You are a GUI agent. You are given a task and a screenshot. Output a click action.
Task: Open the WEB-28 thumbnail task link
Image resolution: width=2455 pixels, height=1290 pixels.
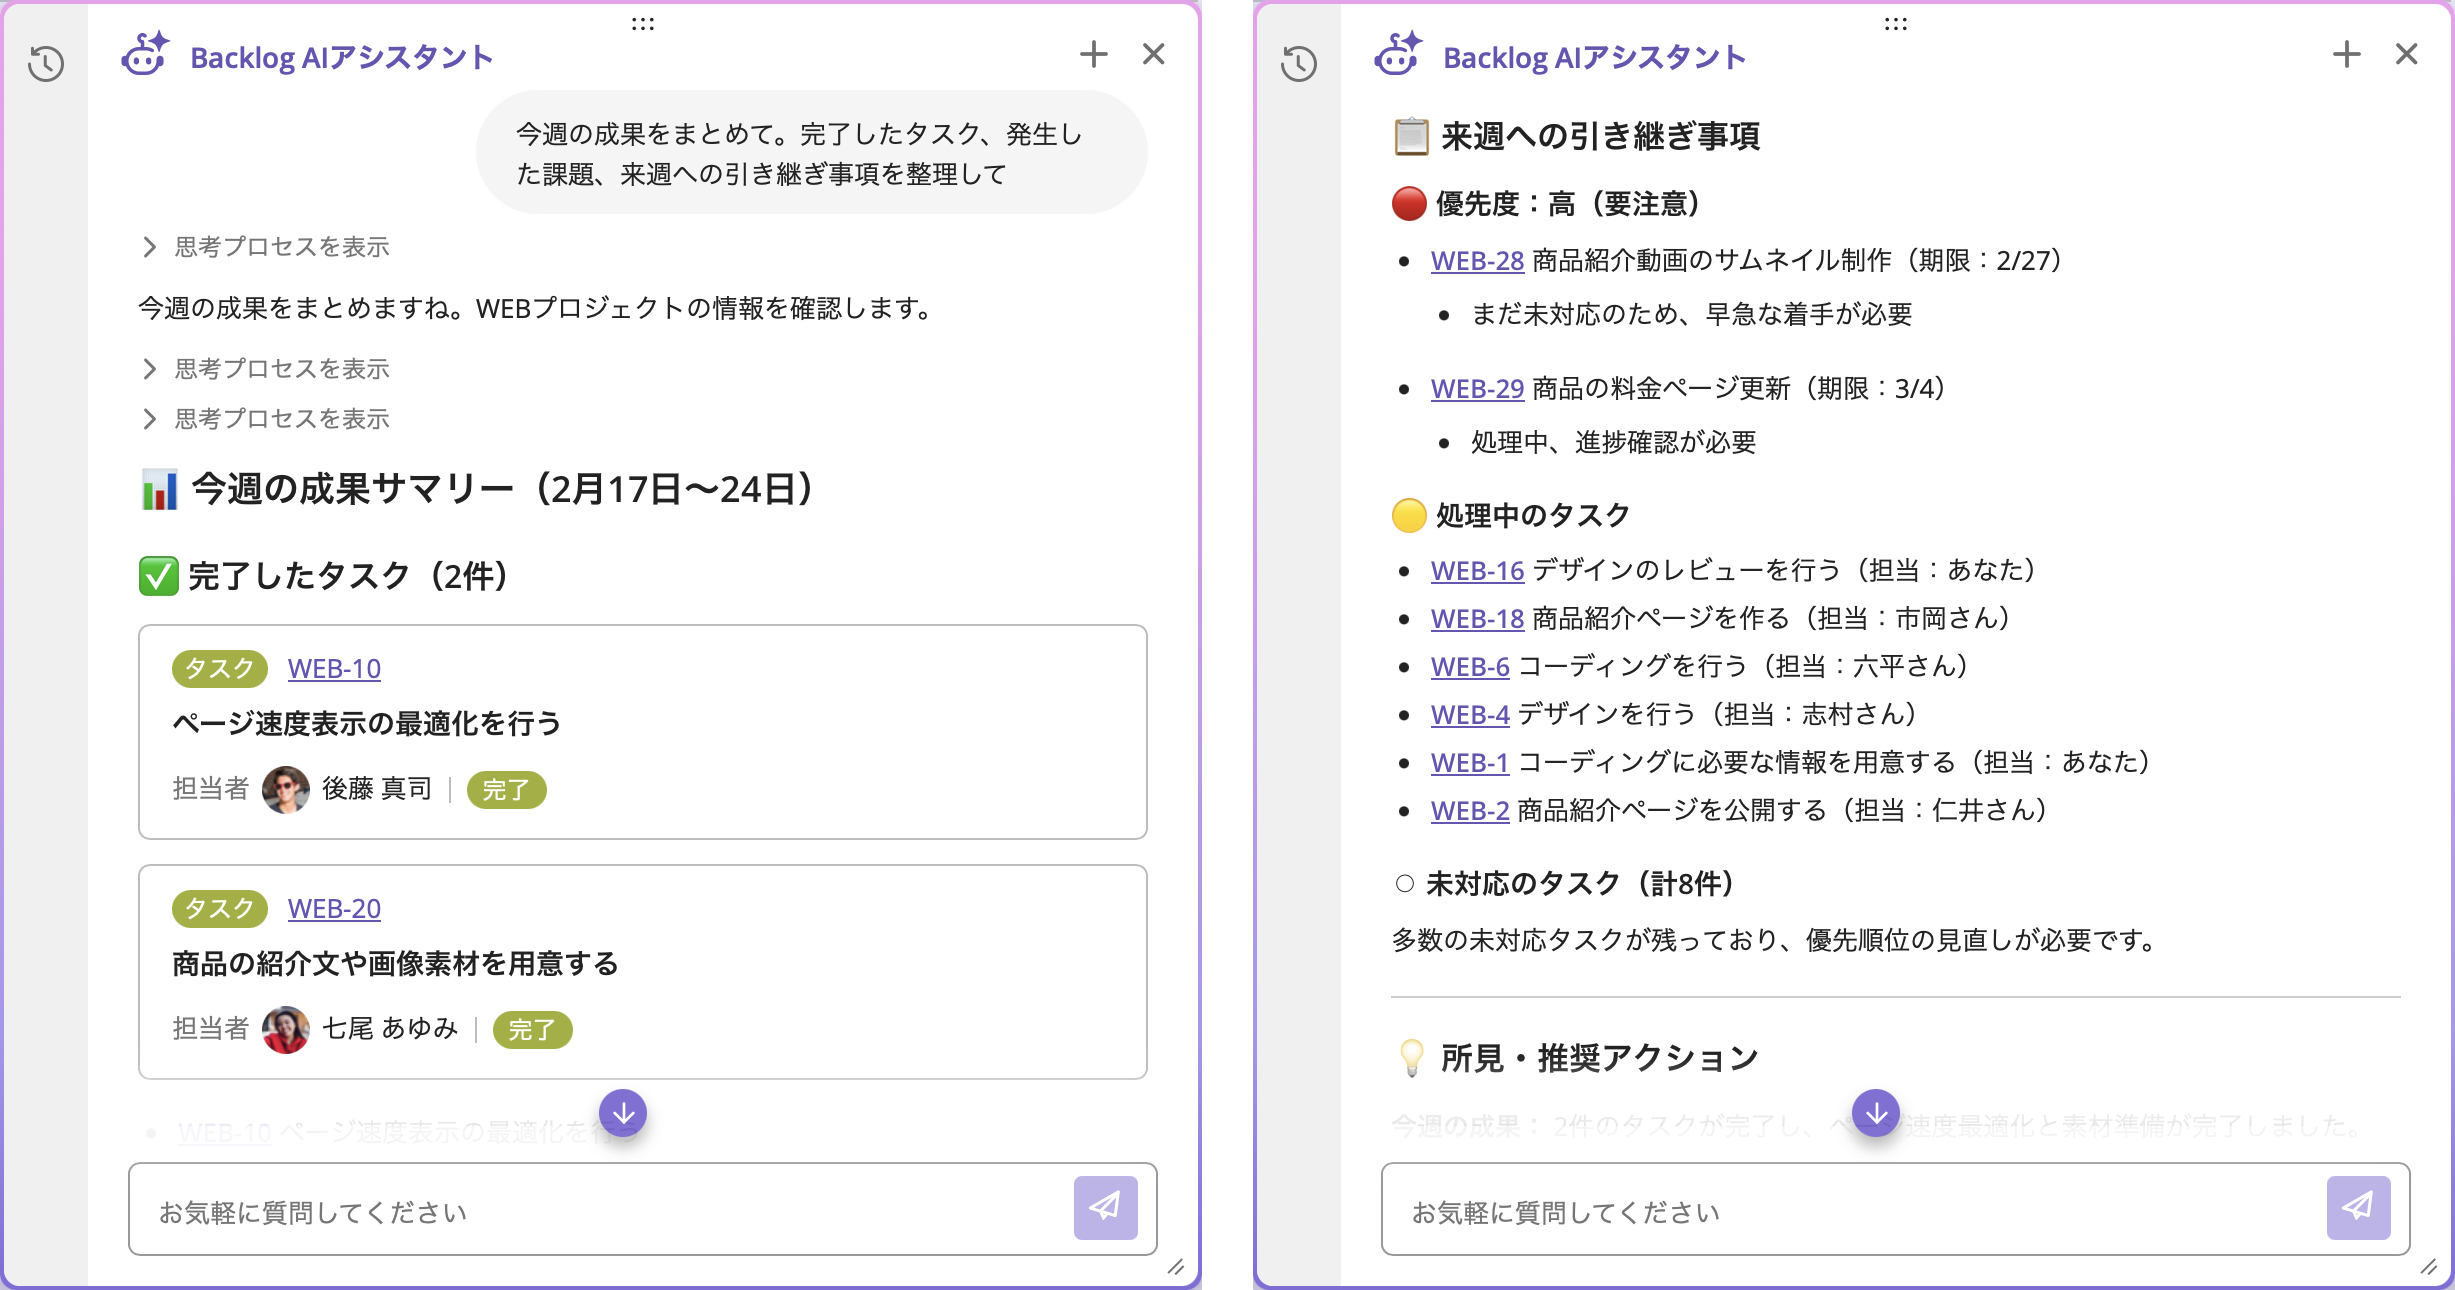click(1477, 260)
